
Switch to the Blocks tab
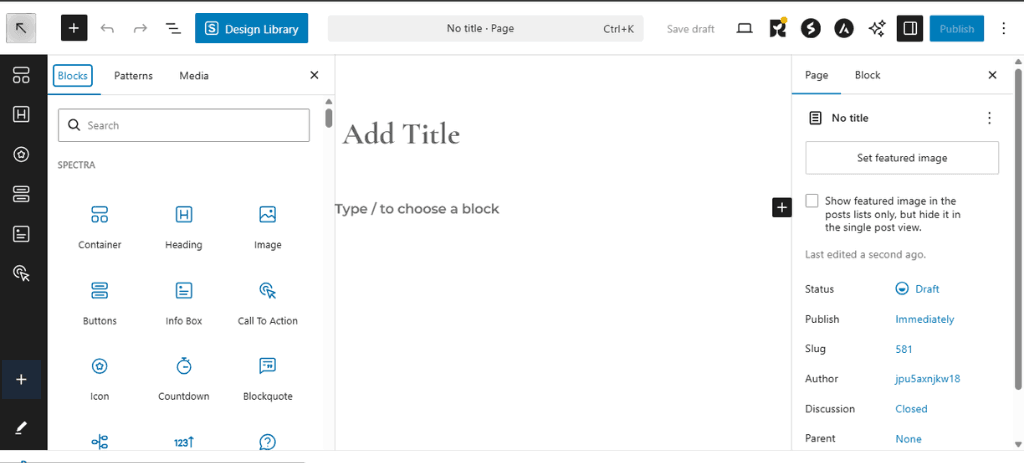72,76
